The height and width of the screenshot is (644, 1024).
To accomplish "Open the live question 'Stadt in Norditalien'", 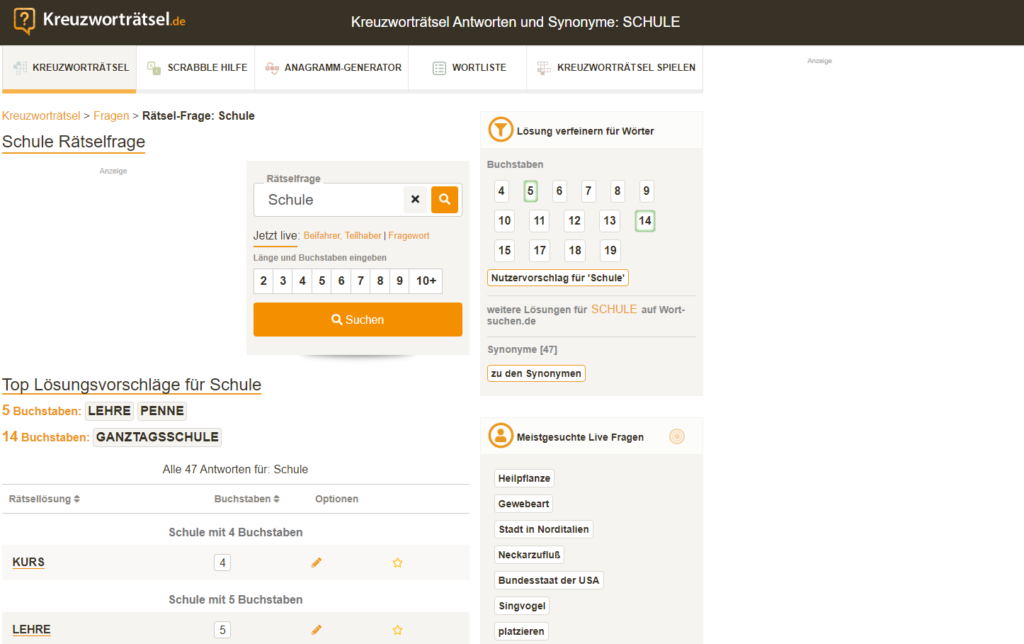I will pyautogui.click(x=543, y=529).
